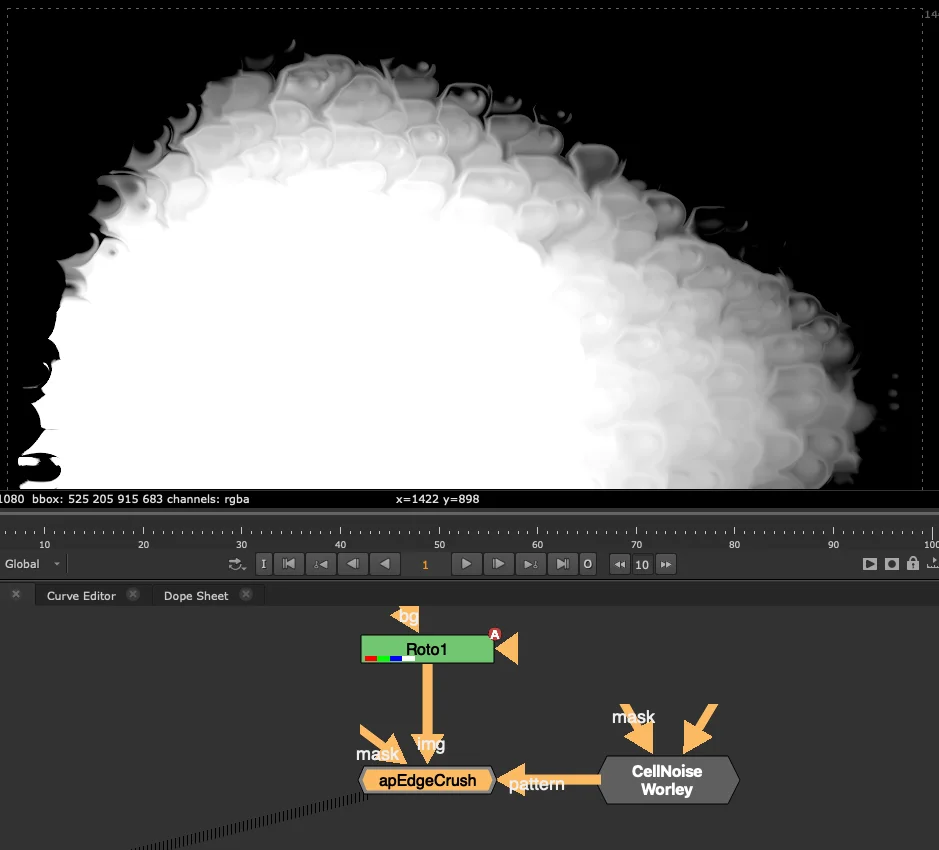Toggle the timeline range lock icon
The width and height of the screenshot is (939, 850).
click(x=913, y=564)
